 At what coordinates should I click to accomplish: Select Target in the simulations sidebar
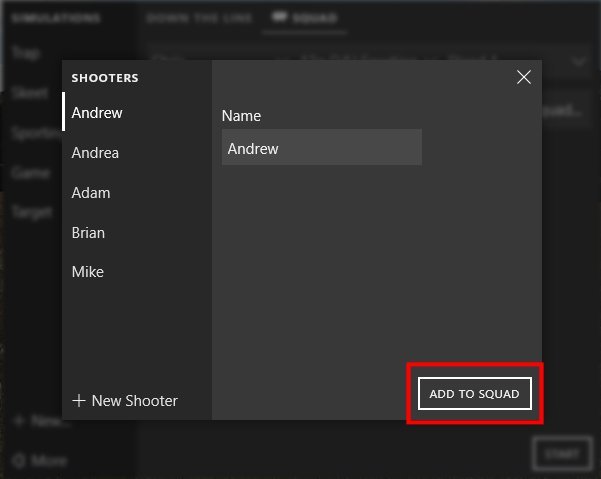(32, 212)
